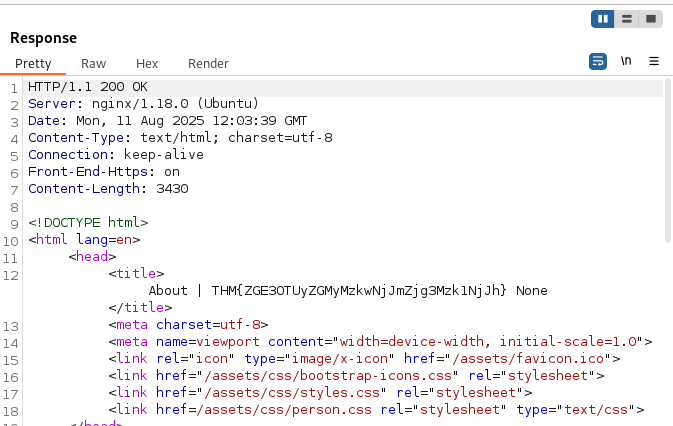
Task: Click the opening <title> tag
Action: point(136,274)
